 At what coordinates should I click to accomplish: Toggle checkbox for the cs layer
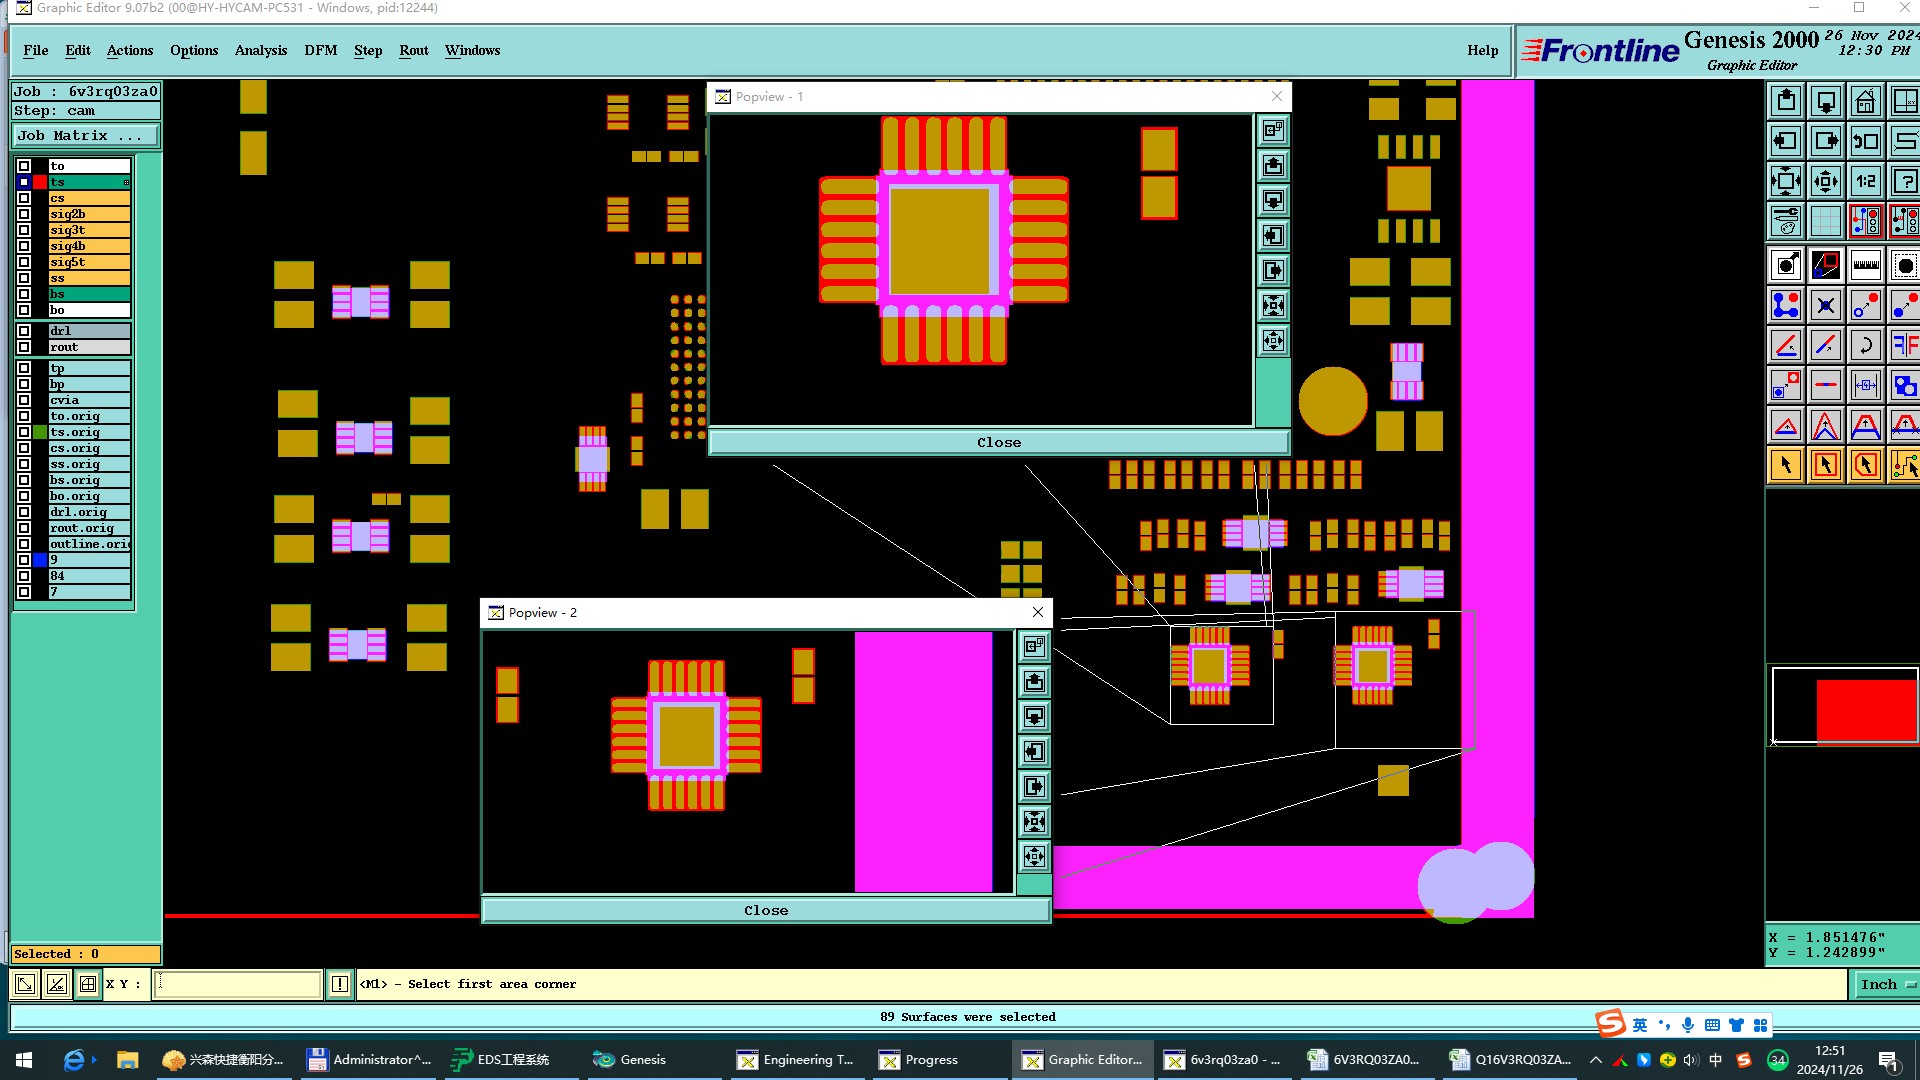click(x=24, y=198)
